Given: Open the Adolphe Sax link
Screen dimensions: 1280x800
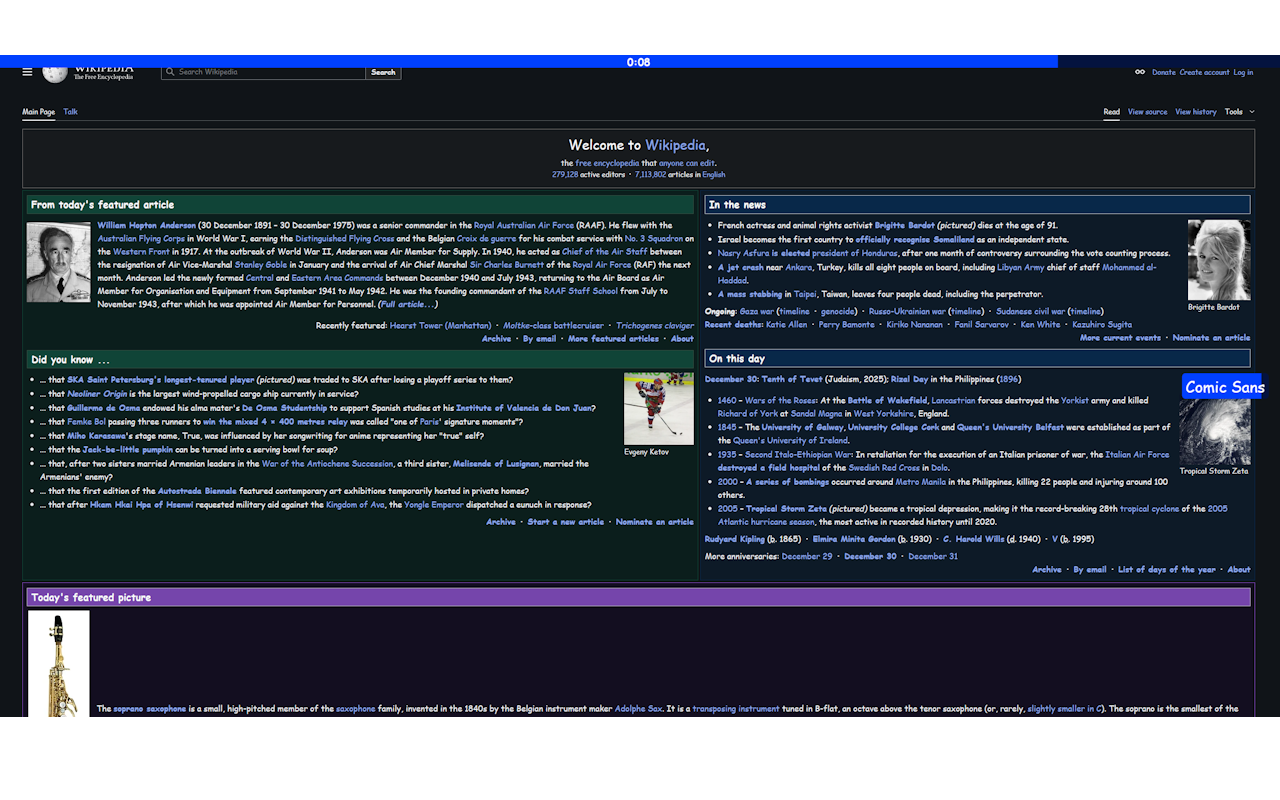Looking at the screenshot, I should 638,709.
